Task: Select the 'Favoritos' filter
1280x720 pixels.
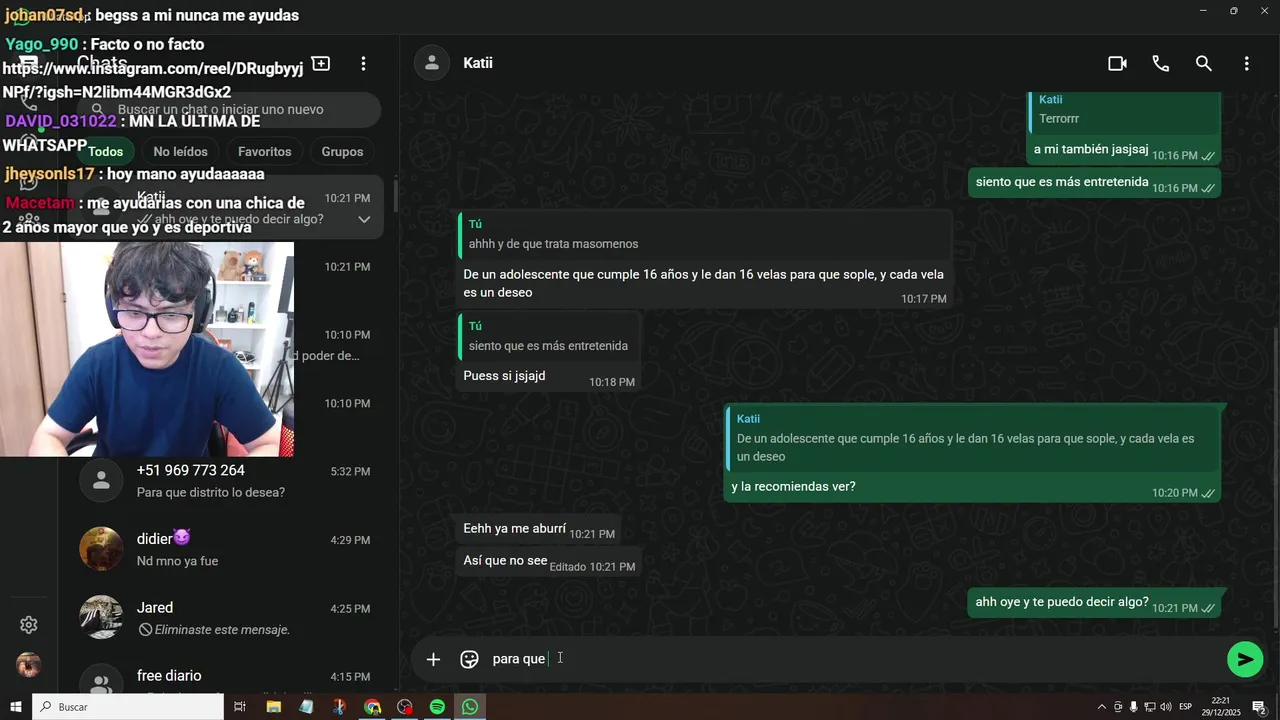Action: pyautogui.click(x=265, y=151)
